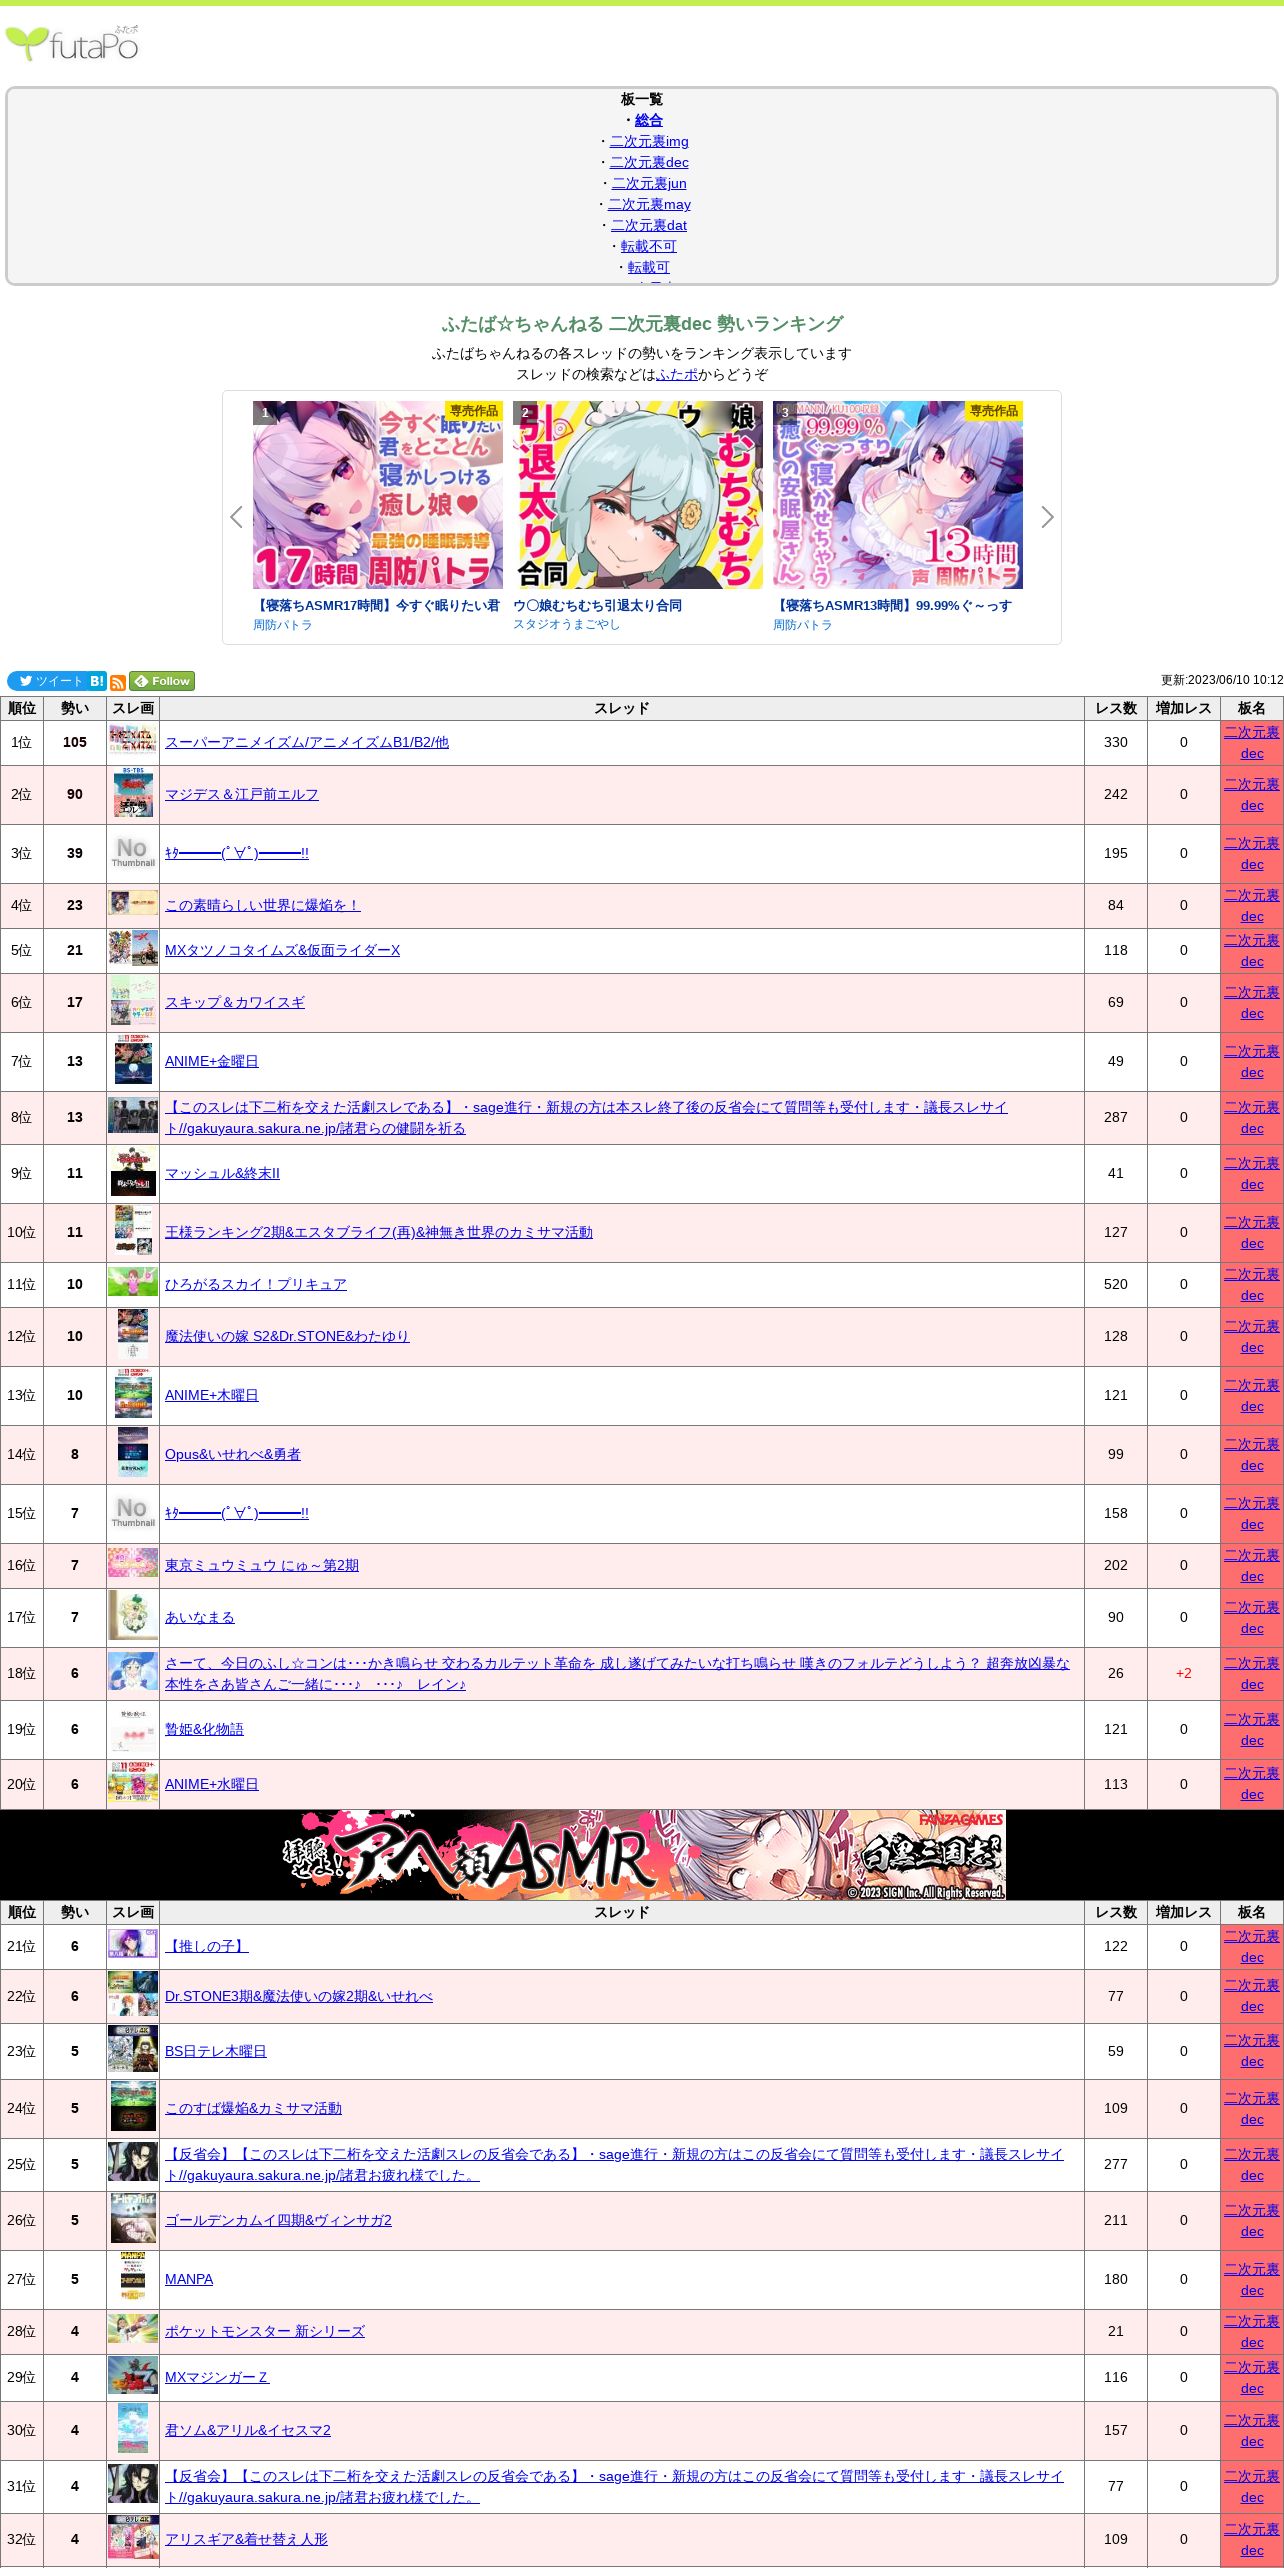Follow the ふたポ search link
Viewport: 1284px width, 2568px height.
(677, 374)
